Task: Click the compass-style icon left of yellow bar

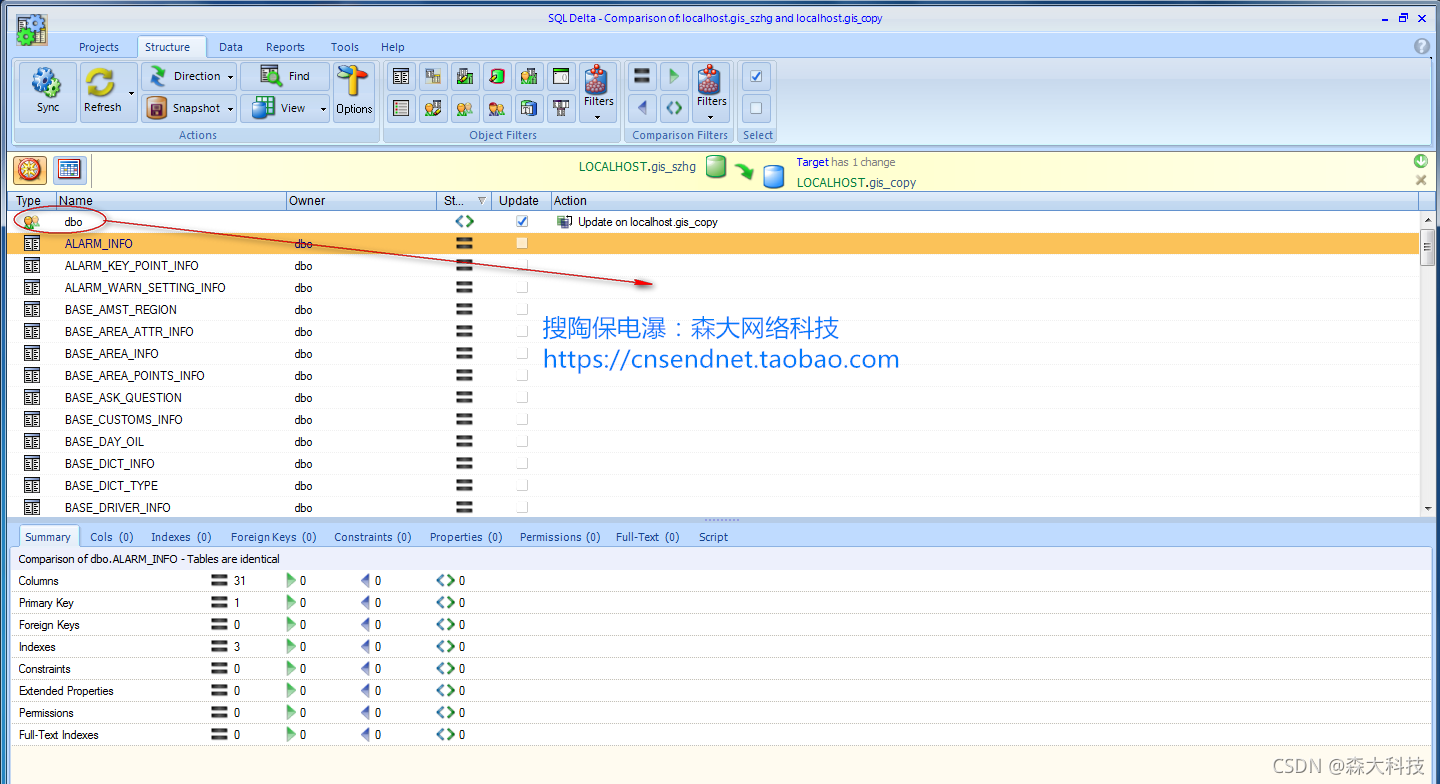Action: (x=30, y=170)
